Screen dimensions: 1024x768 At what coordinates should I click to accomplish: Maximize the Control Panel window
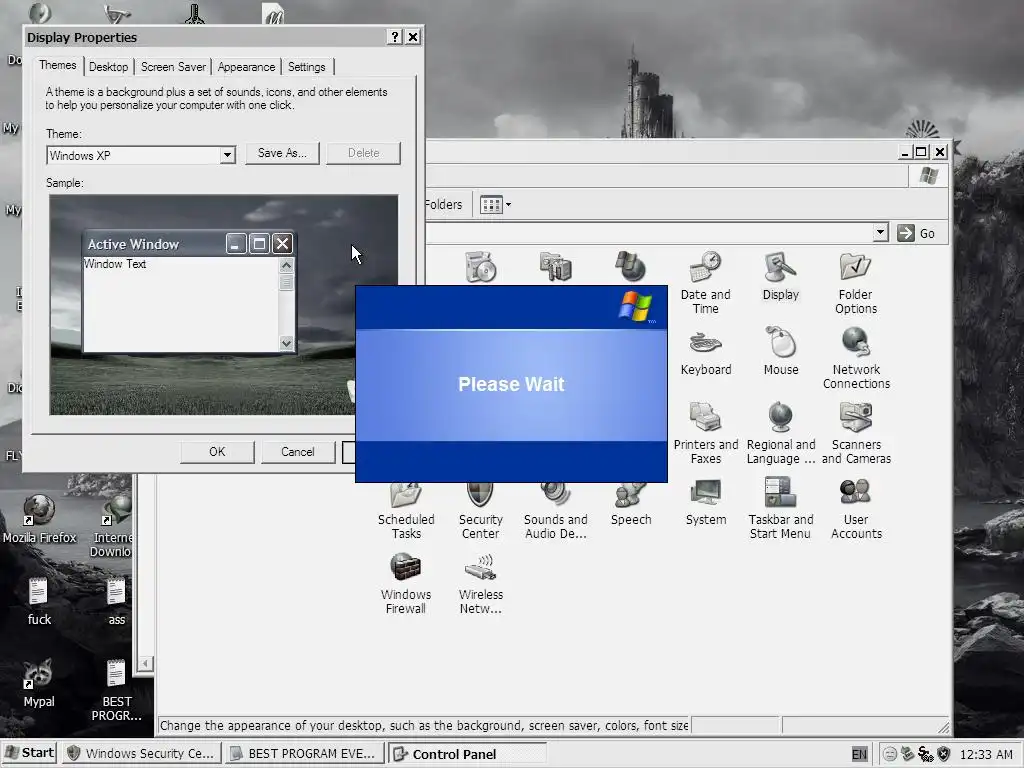tap(921, 152)
